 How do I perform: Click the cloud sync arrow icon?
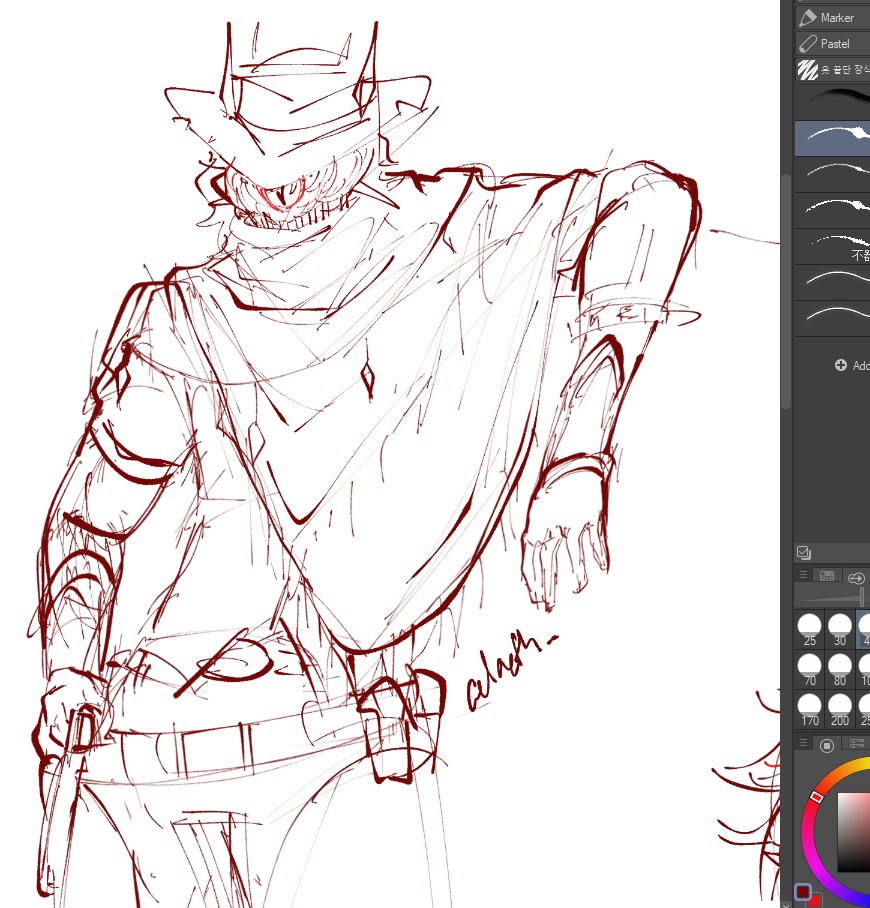pyautogui.click(x=856, y=577)
